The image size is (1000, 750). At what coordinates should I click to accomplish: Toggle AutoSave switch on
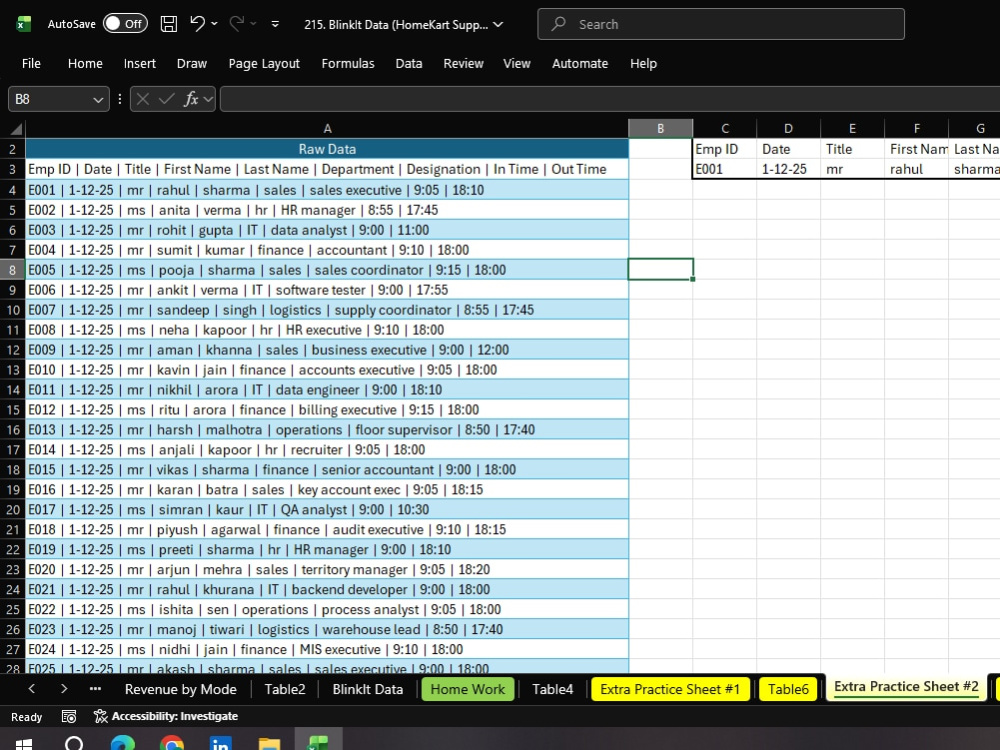pos(126,24)
